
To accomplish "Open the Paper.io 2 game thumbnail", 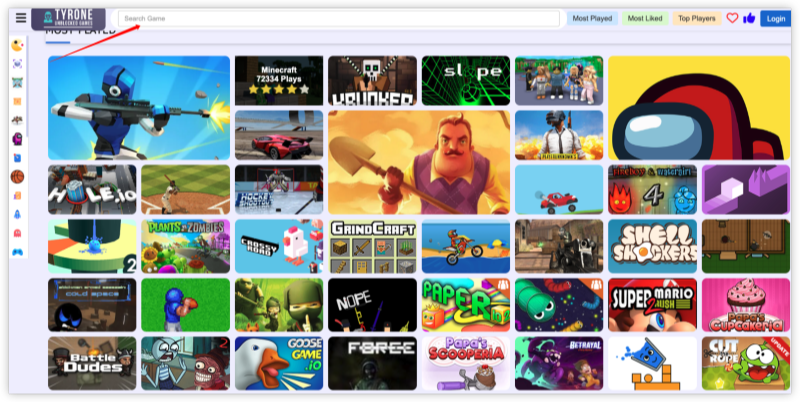I will point(466,305).
